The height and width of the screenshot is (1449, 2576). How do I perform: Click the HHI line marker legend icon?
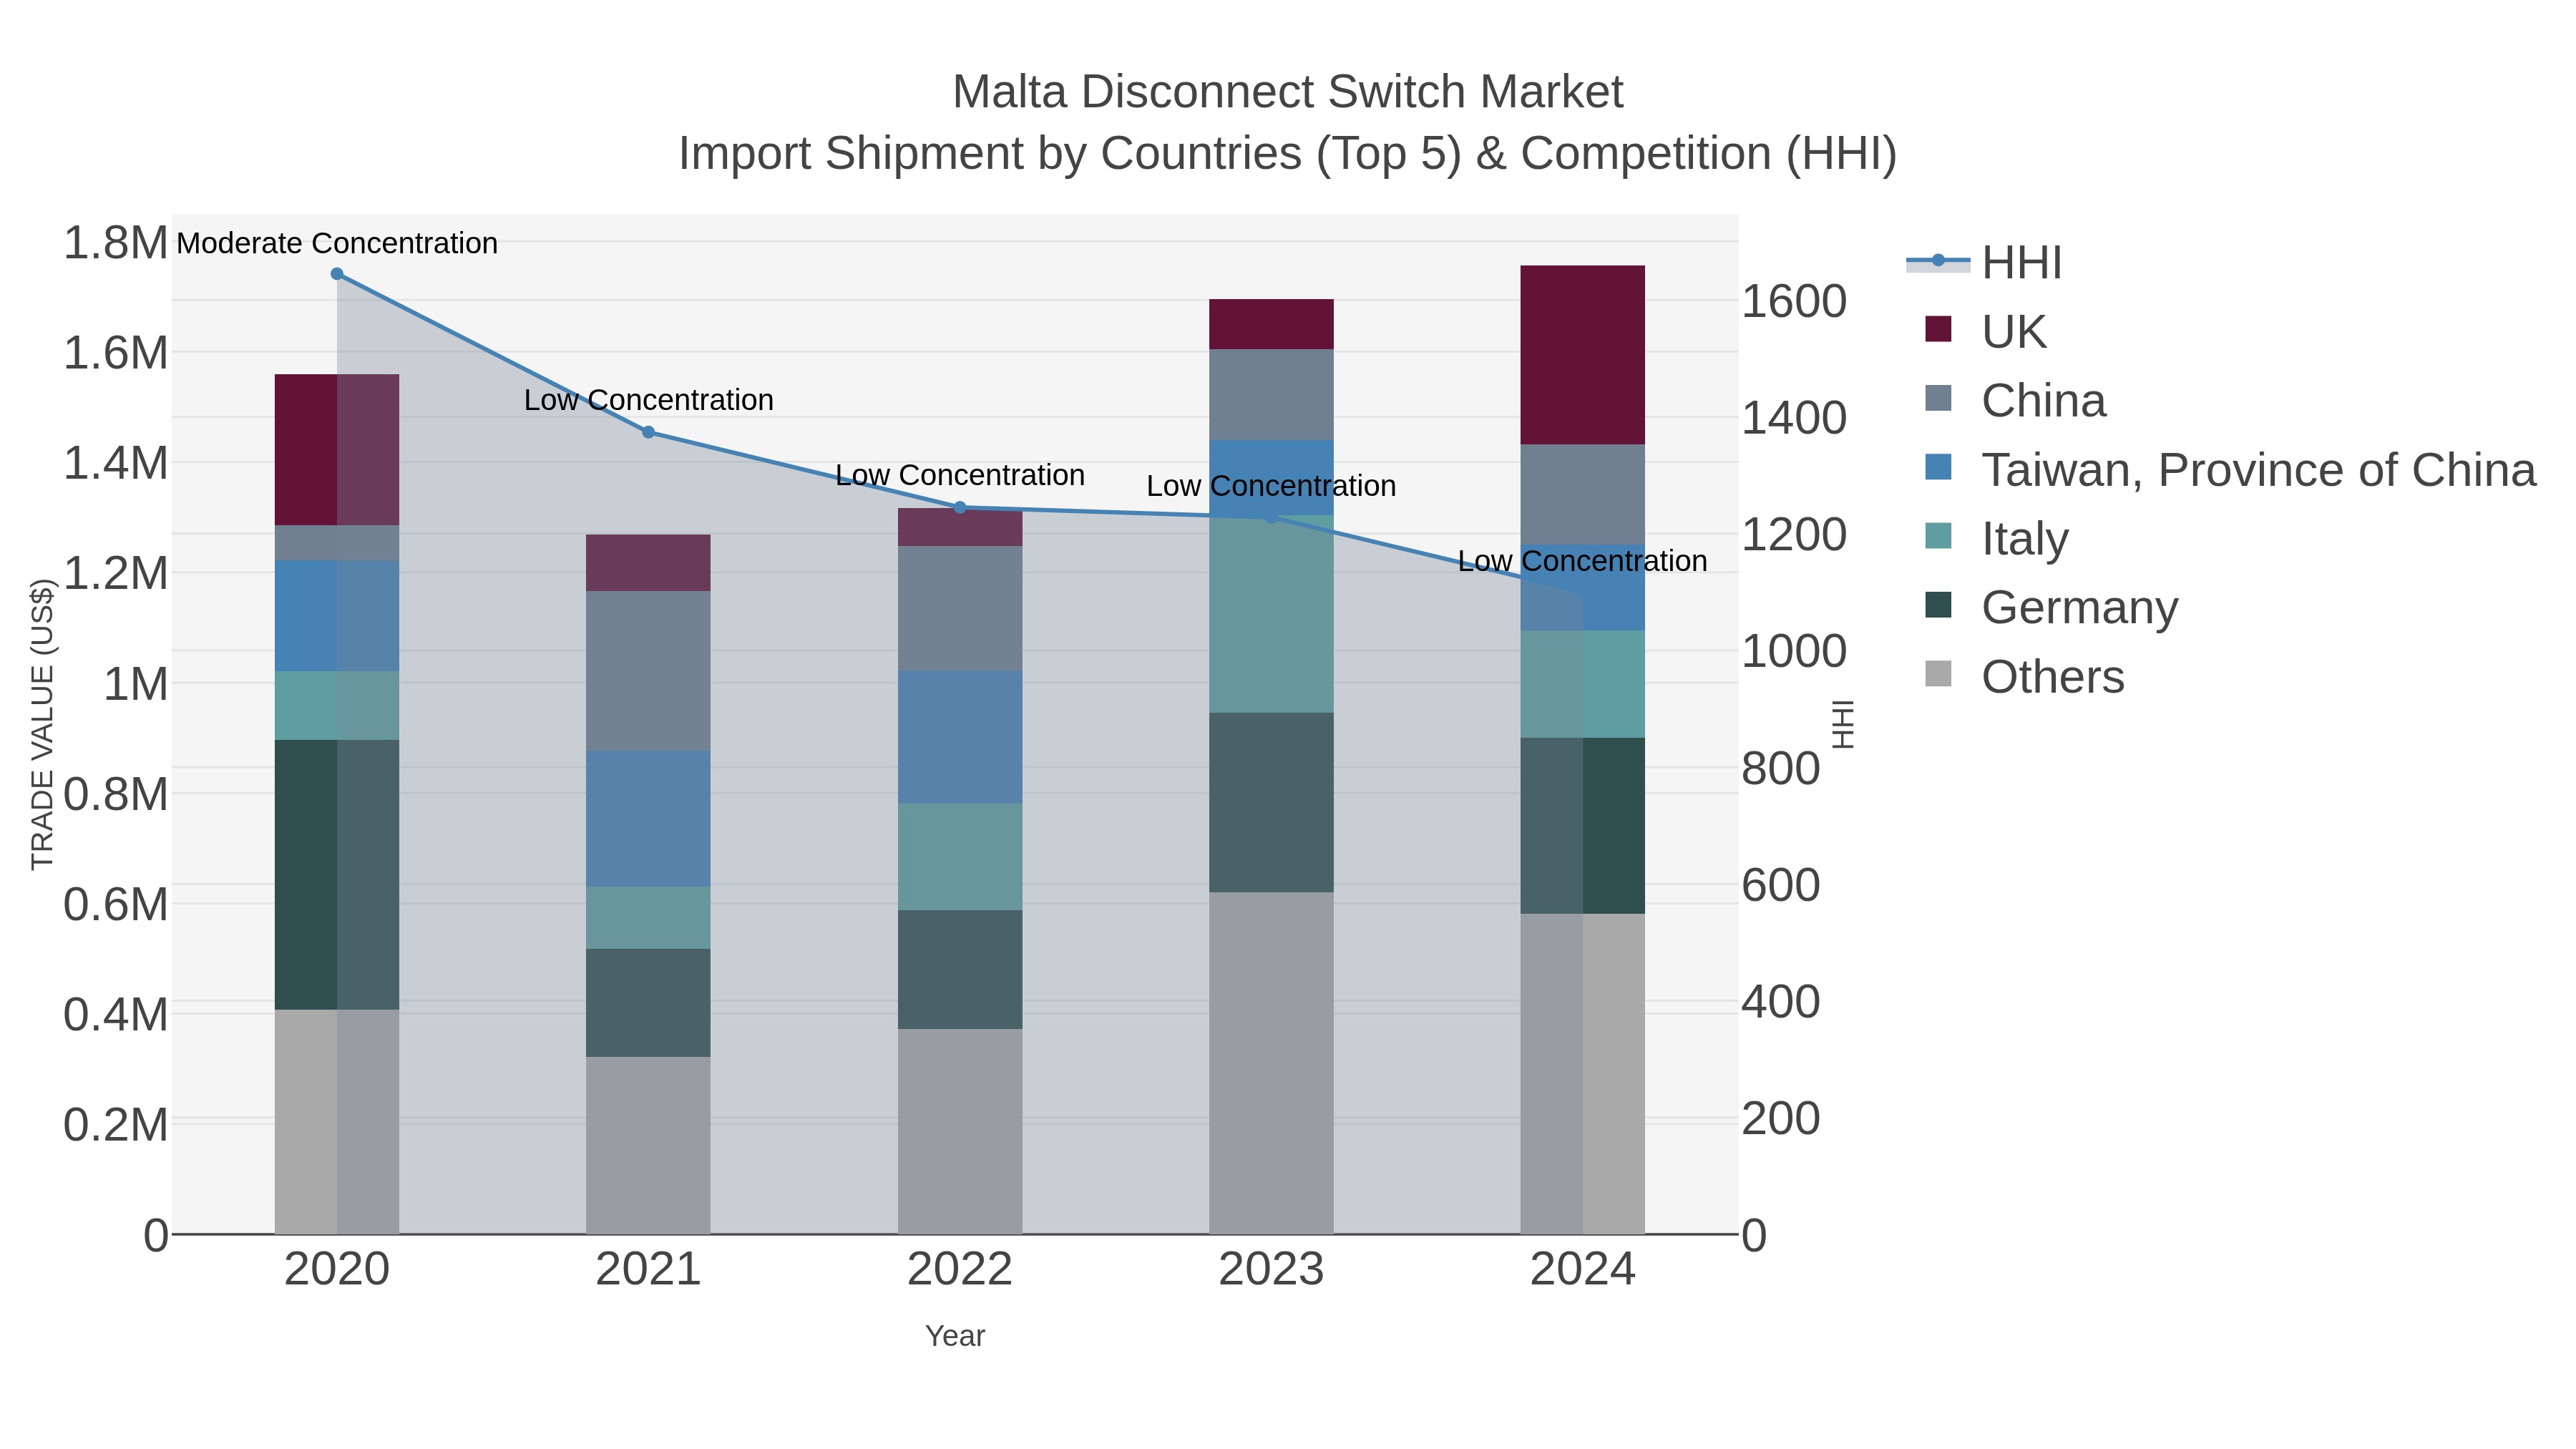tap(1938, 261)
